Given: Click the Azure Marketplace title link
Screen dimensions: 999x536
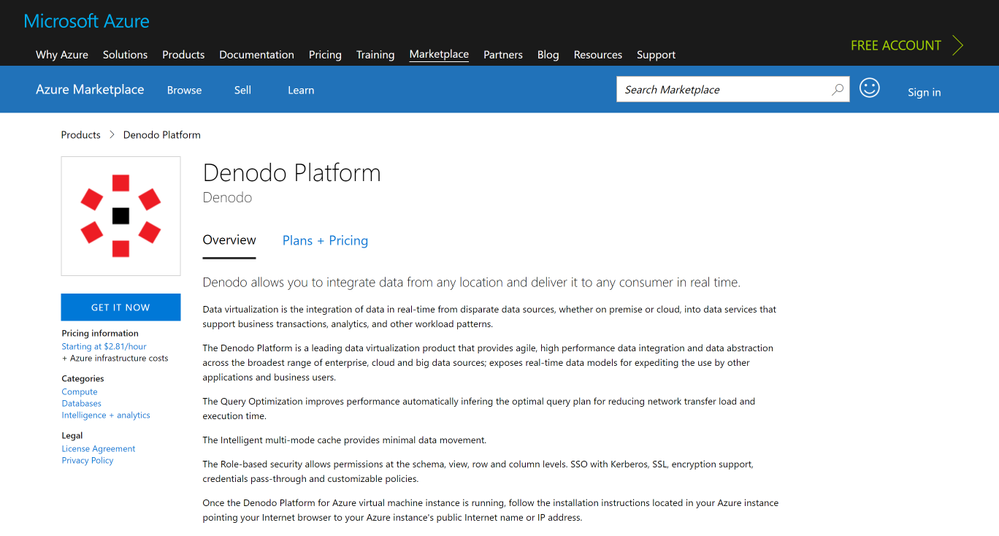Looking at the screenshot, I should pyautogui.click(x=90, y=89).
